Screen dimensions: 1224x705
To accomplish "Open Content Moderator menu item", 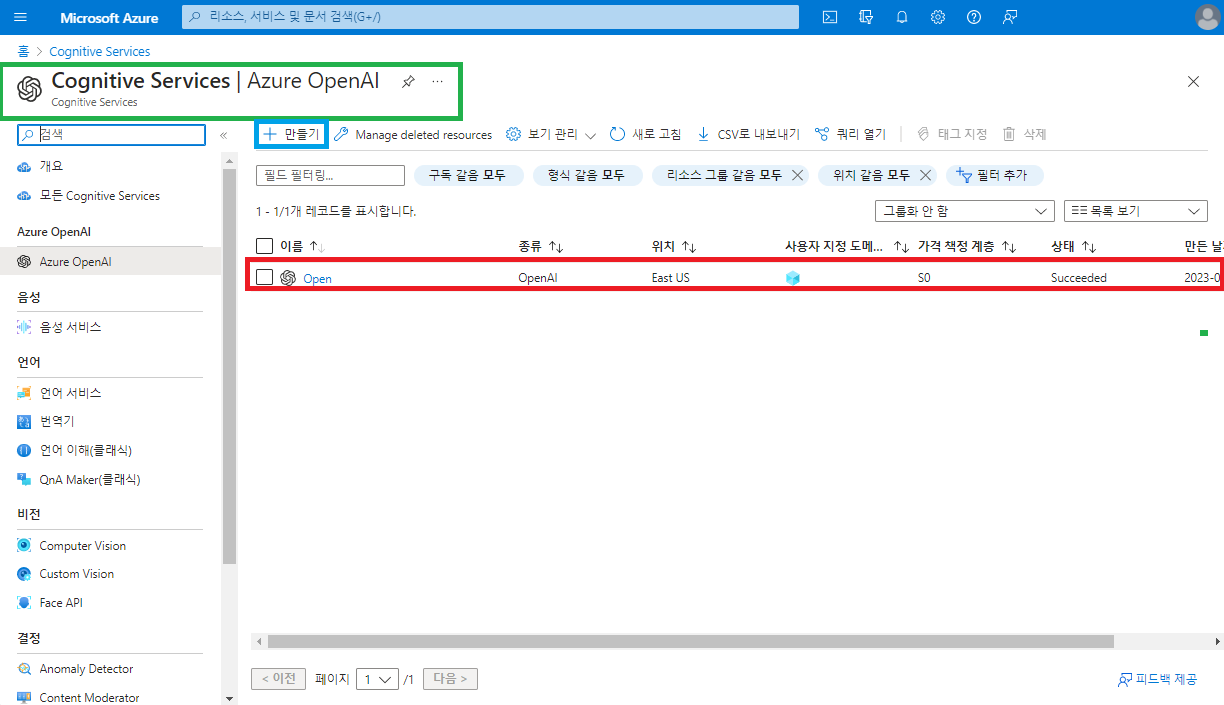I will [89, 698].
